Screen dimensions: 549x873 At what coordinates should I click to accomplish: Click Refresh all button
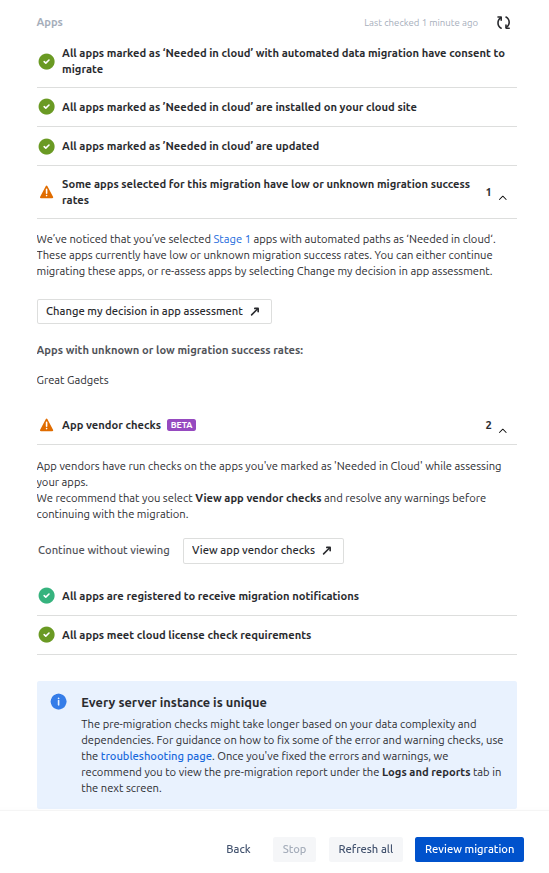pyautogui.click(x=366, y=849)
